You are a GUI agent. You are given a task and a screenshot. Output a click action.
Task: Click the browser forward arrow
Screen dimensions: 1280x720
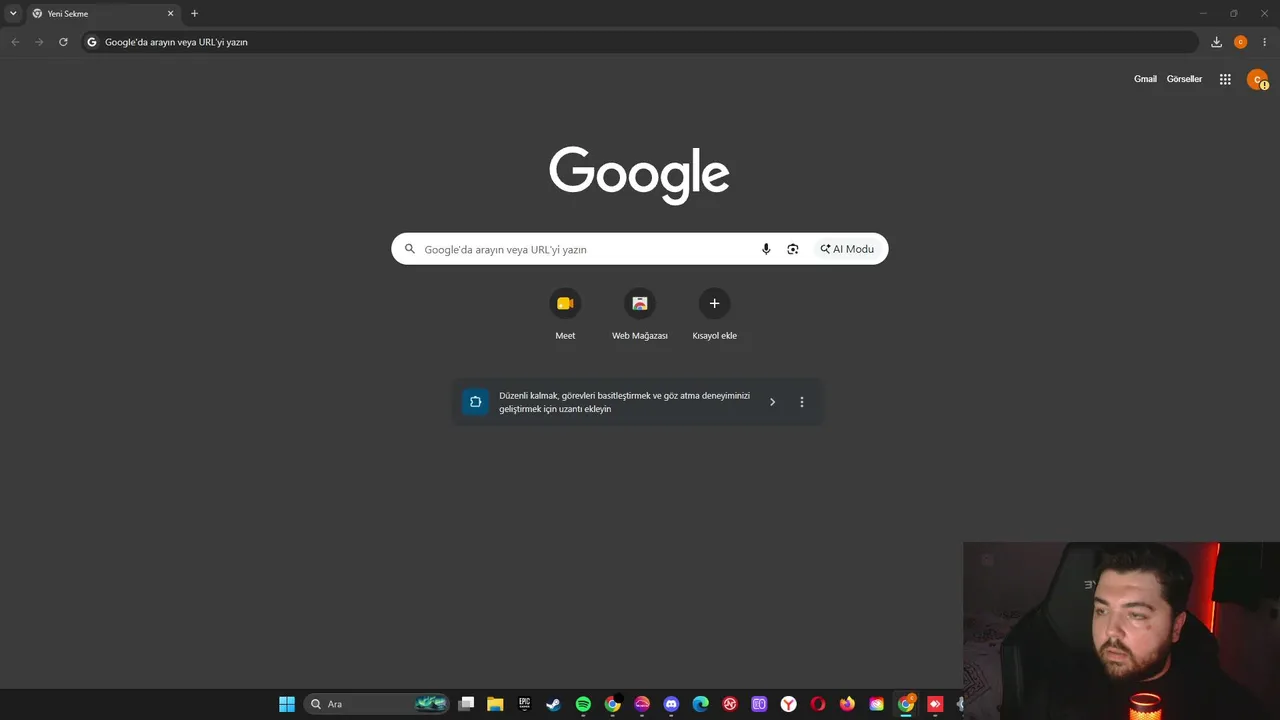point(39,42)
